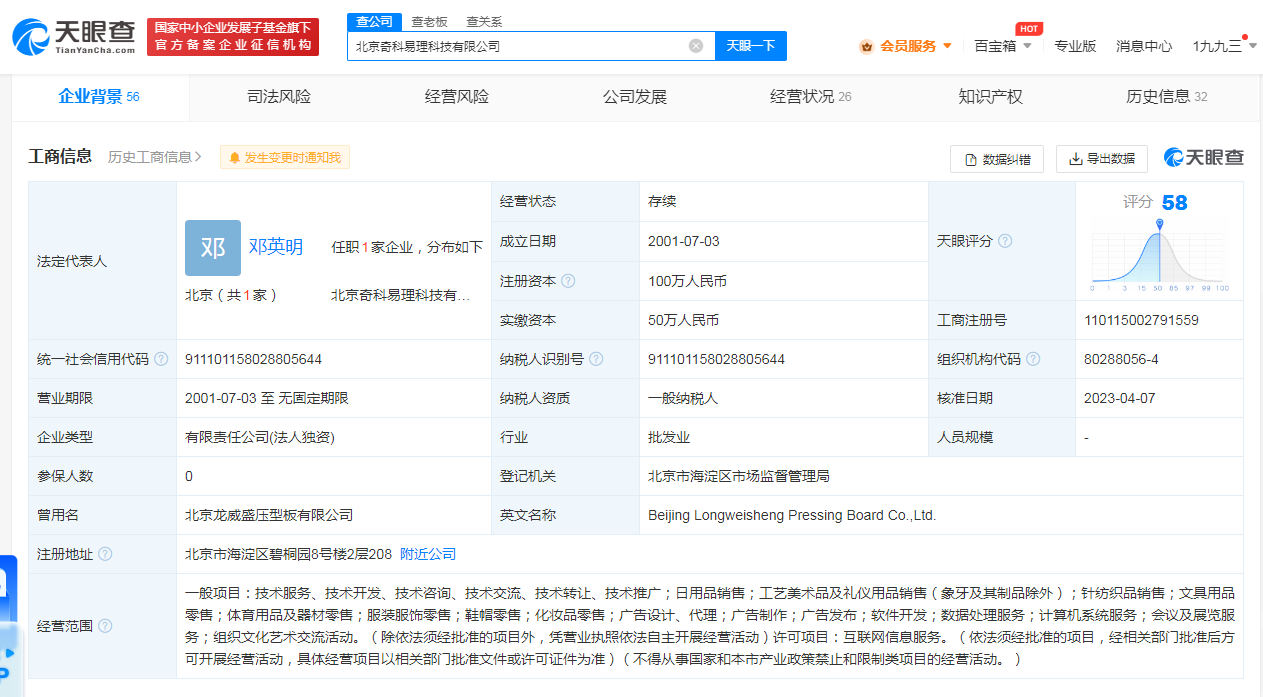Image resolution: width=1263 pixels, height=697 pixels.
Task: Select 纳税人资质 一般纳税人
Action: pyautogui.click(x=683, y=398)
